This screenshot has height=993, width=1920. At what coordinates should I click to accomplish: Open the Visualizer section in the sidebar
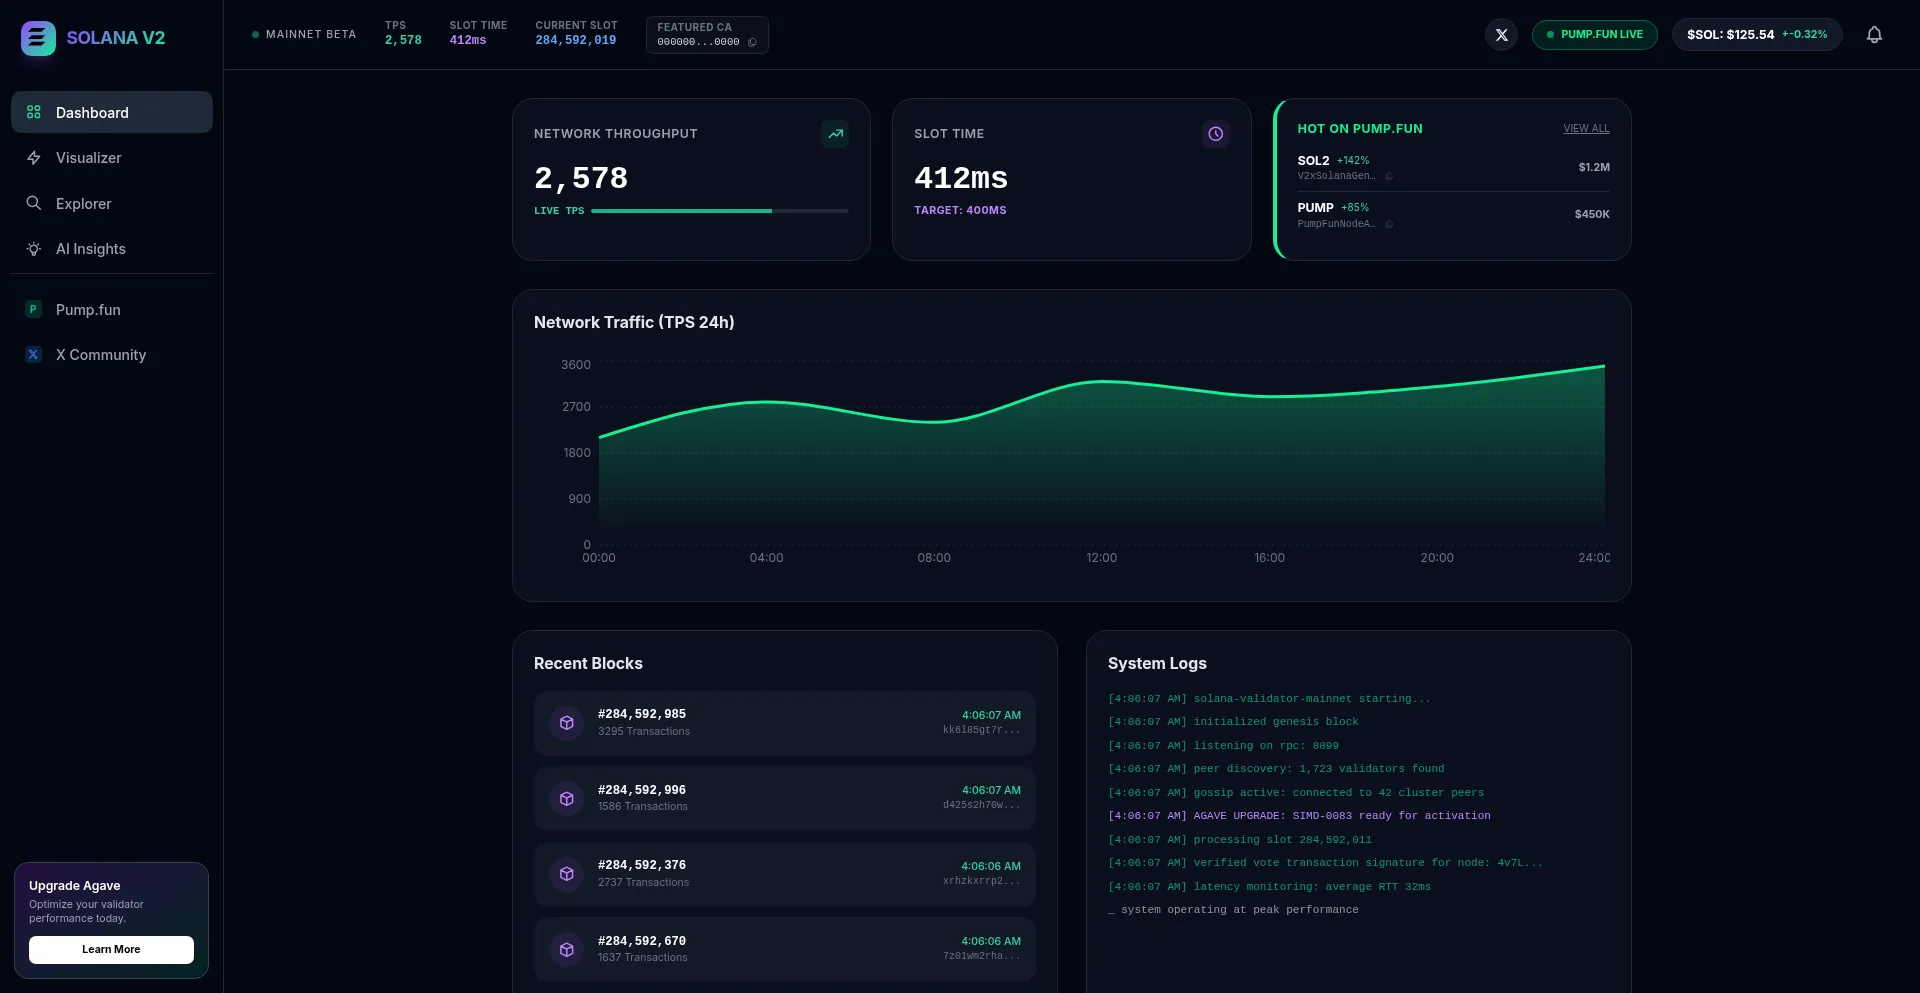pyautogui.click(x=88, y=158)
